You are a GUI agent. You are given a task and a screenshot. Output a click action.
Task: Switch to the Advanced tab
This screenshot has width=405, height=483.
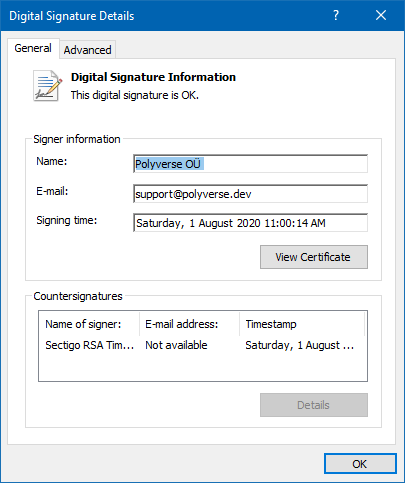click(87, 50)
